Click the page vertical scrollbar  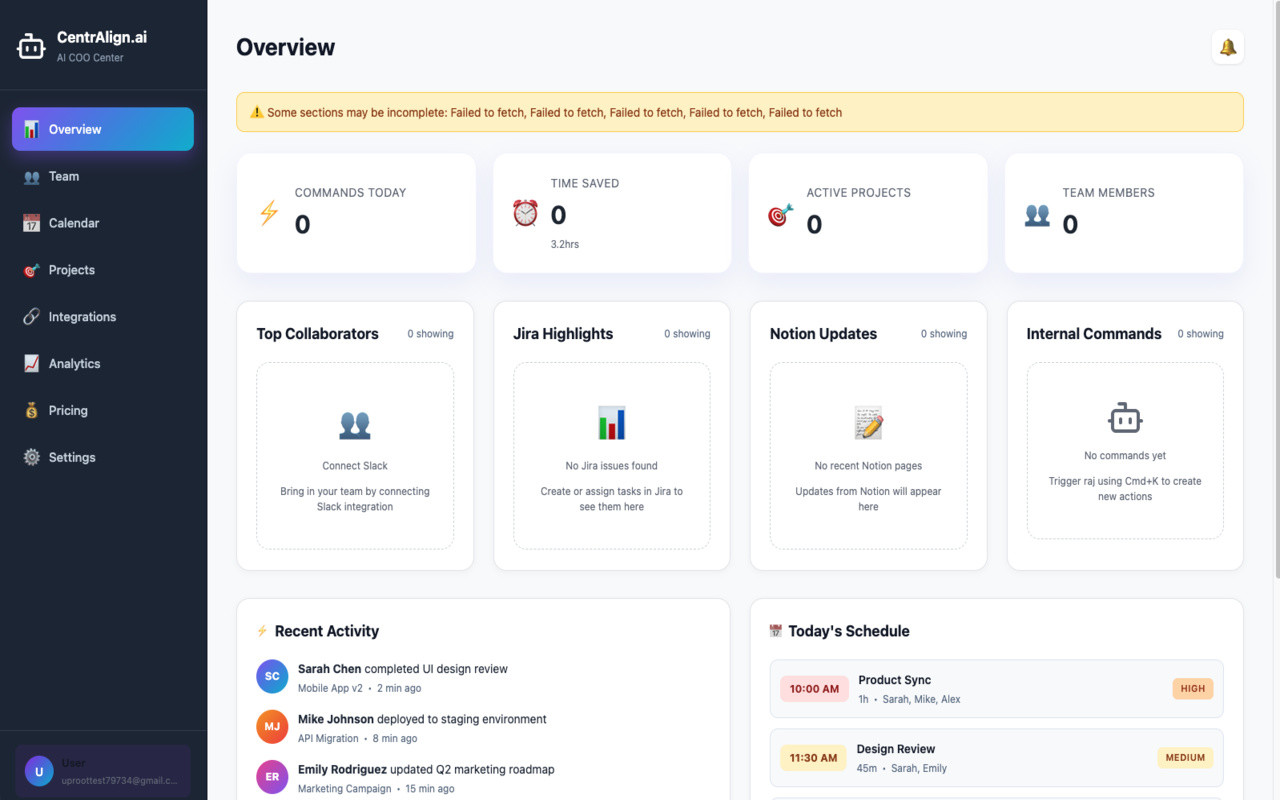click(1276, 290)
